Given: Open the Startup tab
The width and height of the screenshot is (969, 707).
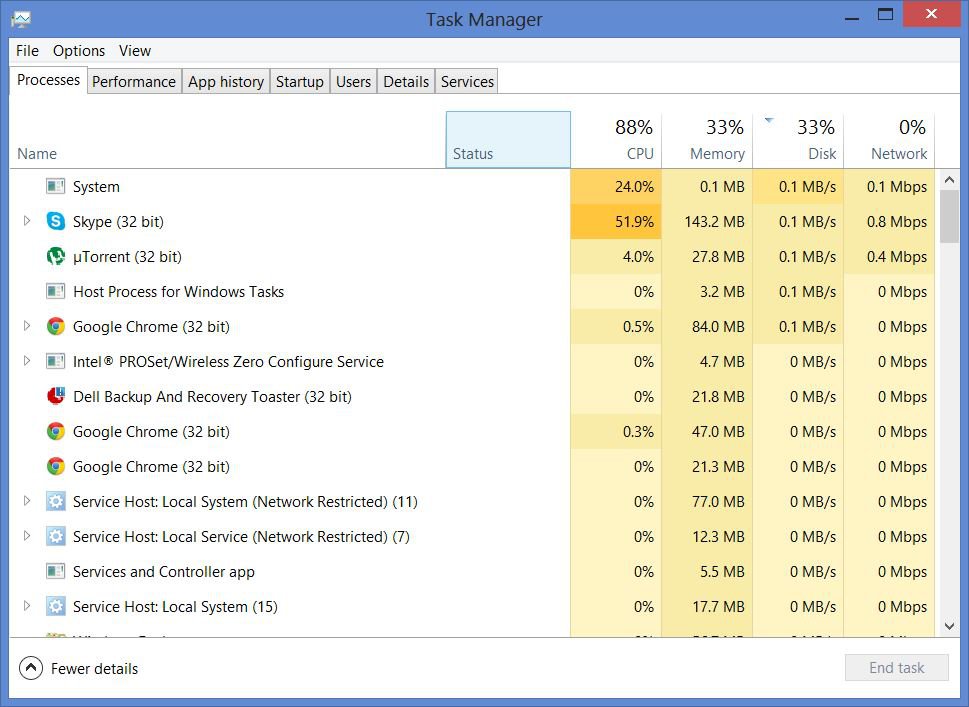Looking at the screenshot, I should pos(300,82).
